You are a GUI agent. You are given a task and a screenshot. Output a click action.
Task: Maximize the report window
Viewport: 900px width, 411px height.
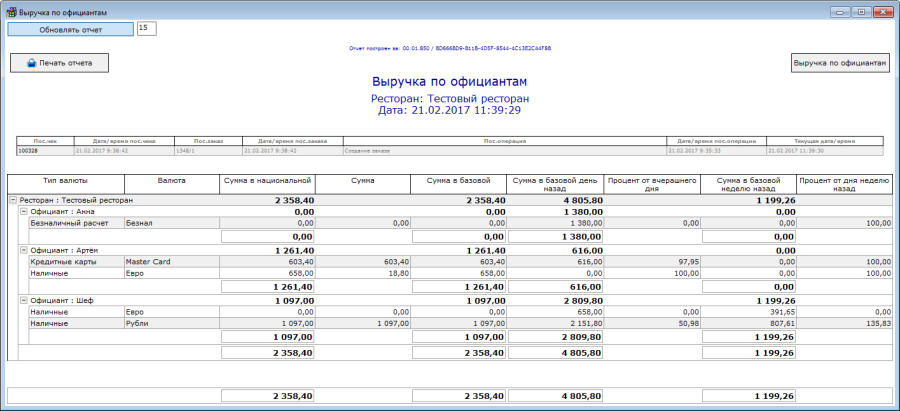[x=859, y=10]
